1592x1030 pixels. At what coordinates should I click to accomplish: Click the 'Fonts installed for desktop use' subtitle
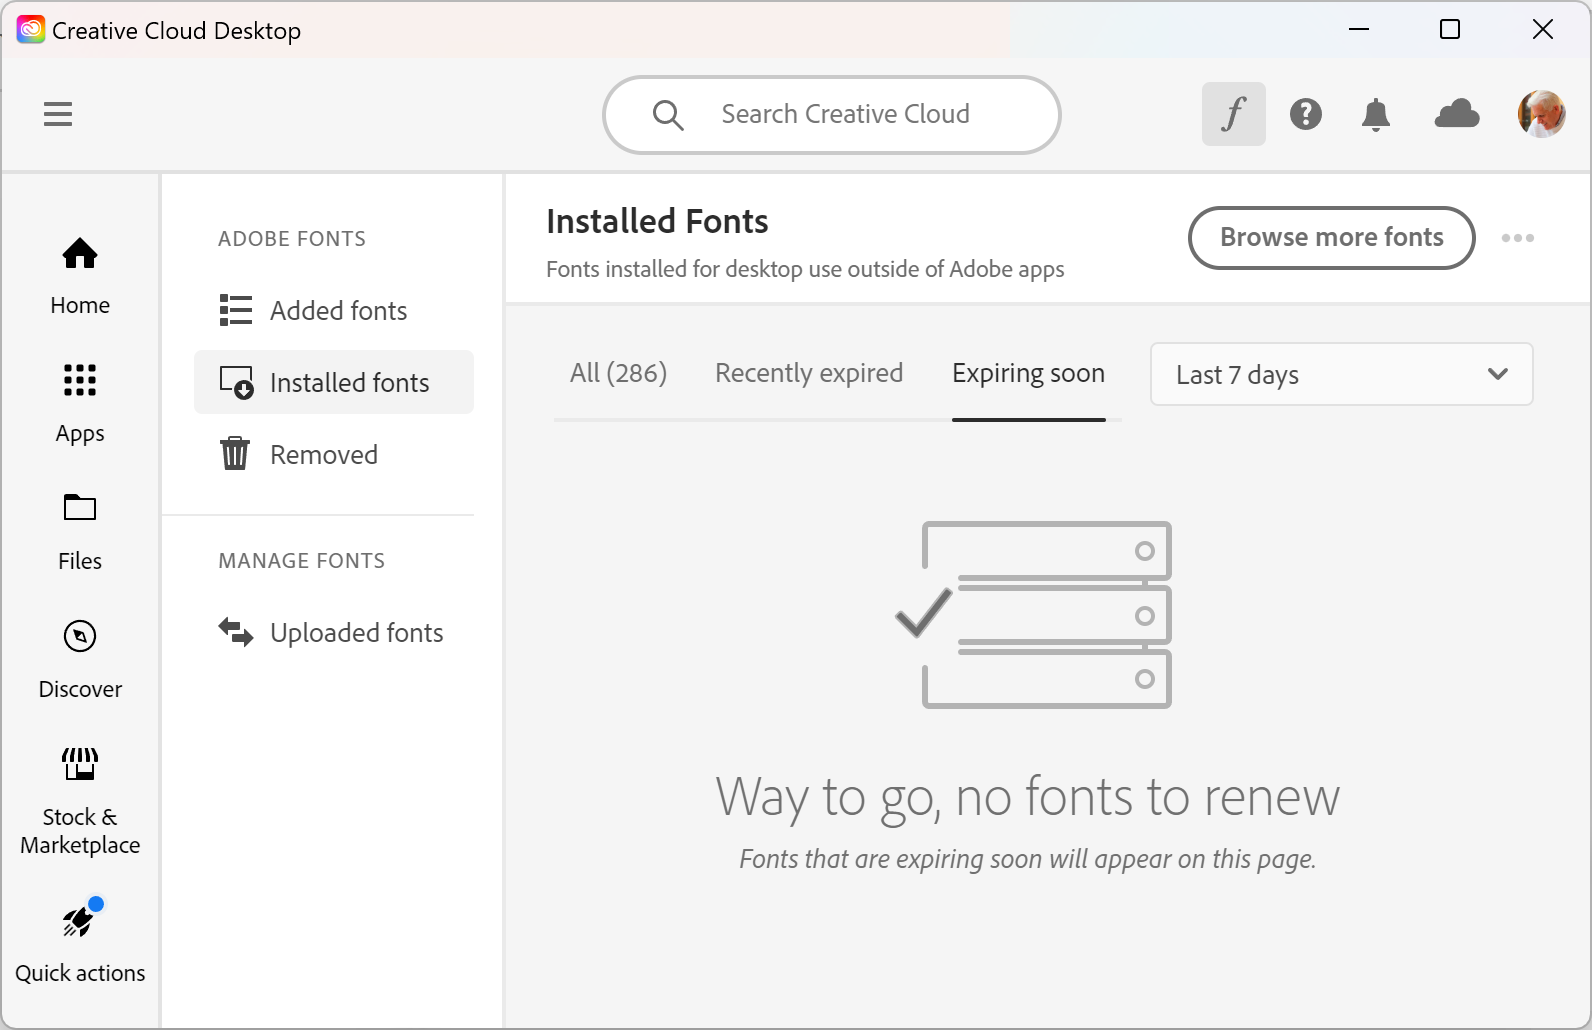805,269
